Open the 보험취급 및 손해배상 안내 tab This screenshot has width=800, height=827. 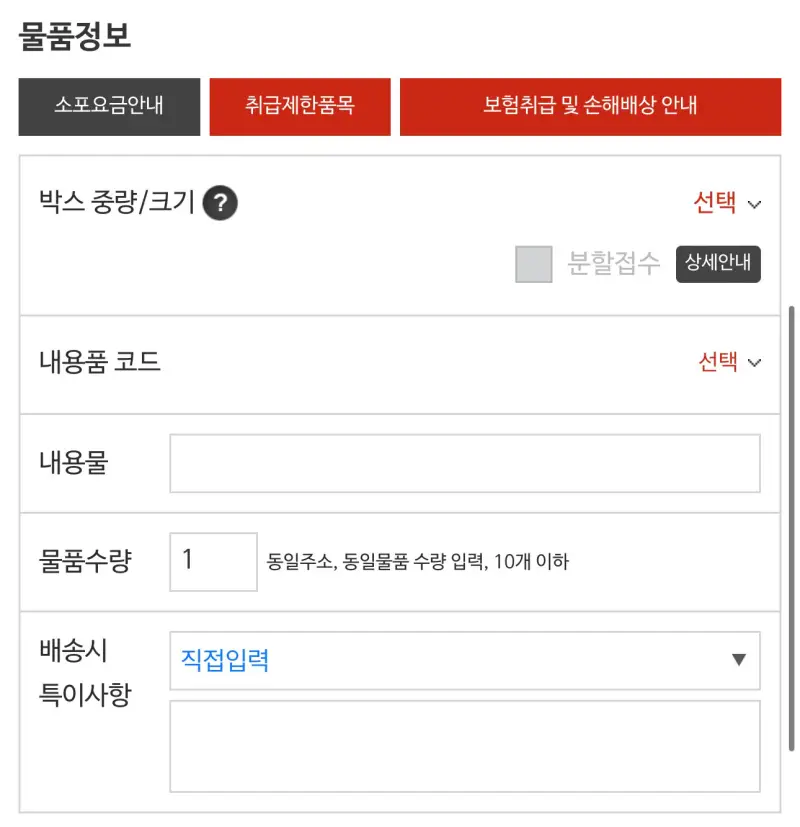pos(592,107)
